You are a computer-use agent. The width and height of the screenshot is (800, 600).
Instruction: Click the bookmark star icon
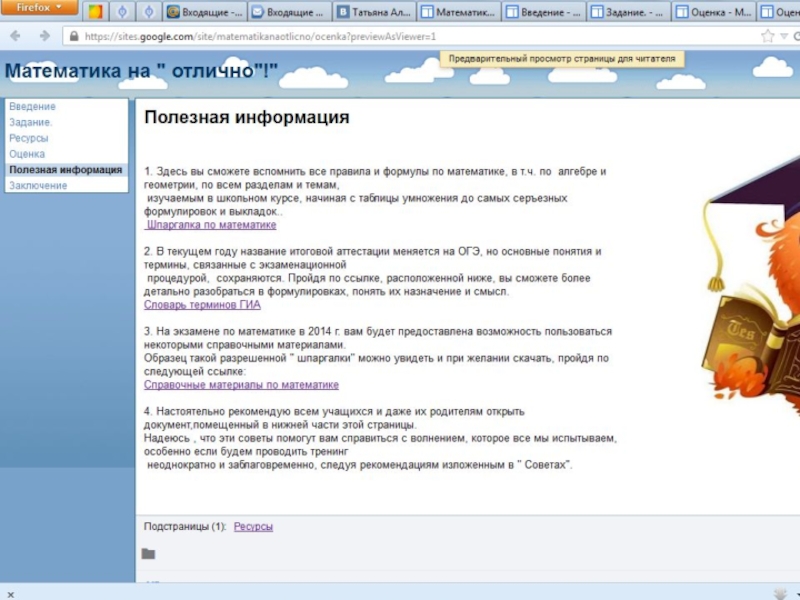click(767, 36)
